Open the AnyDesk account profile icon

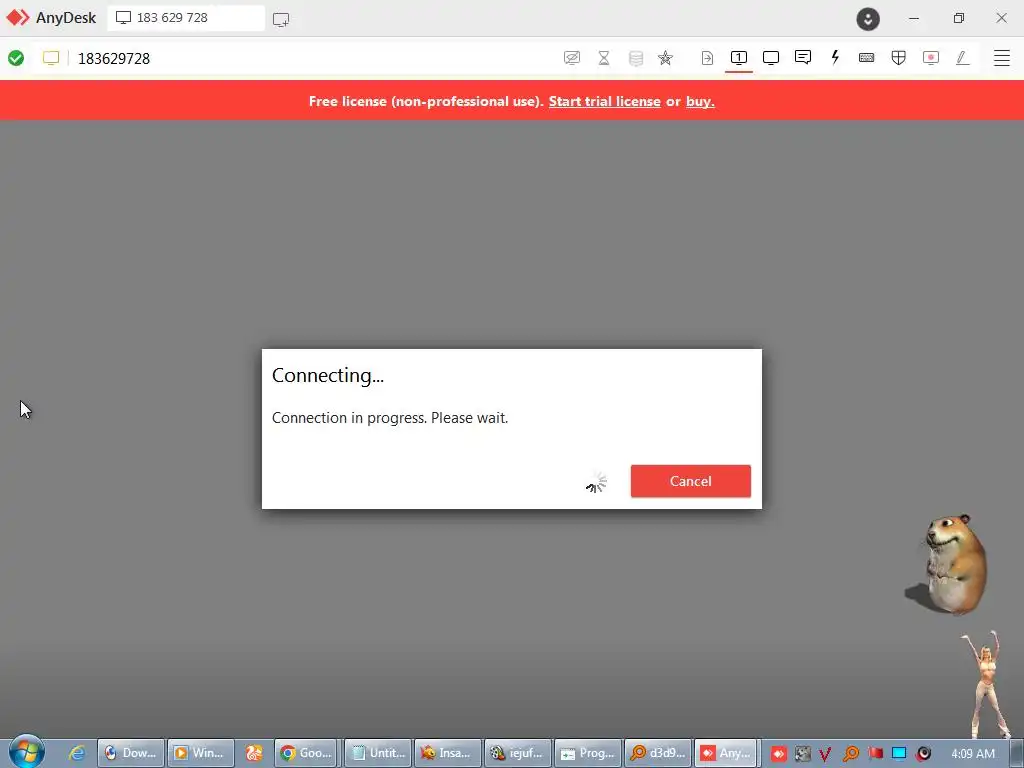click(x=868, y=18)
